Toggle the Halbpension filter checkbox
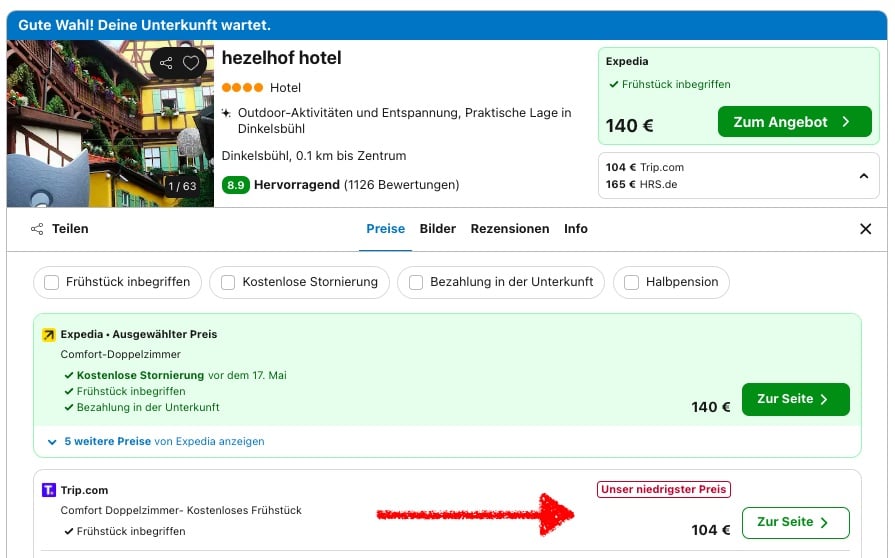Image resolution: width=895 pixels, height=558 pixels. 631,282
